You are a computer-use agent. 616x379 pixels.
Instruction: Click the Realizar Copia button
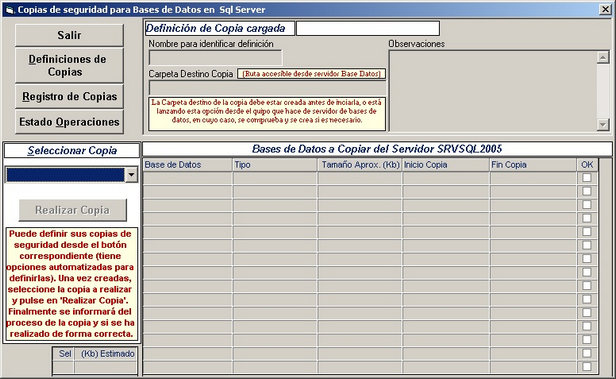coord(73,210)
